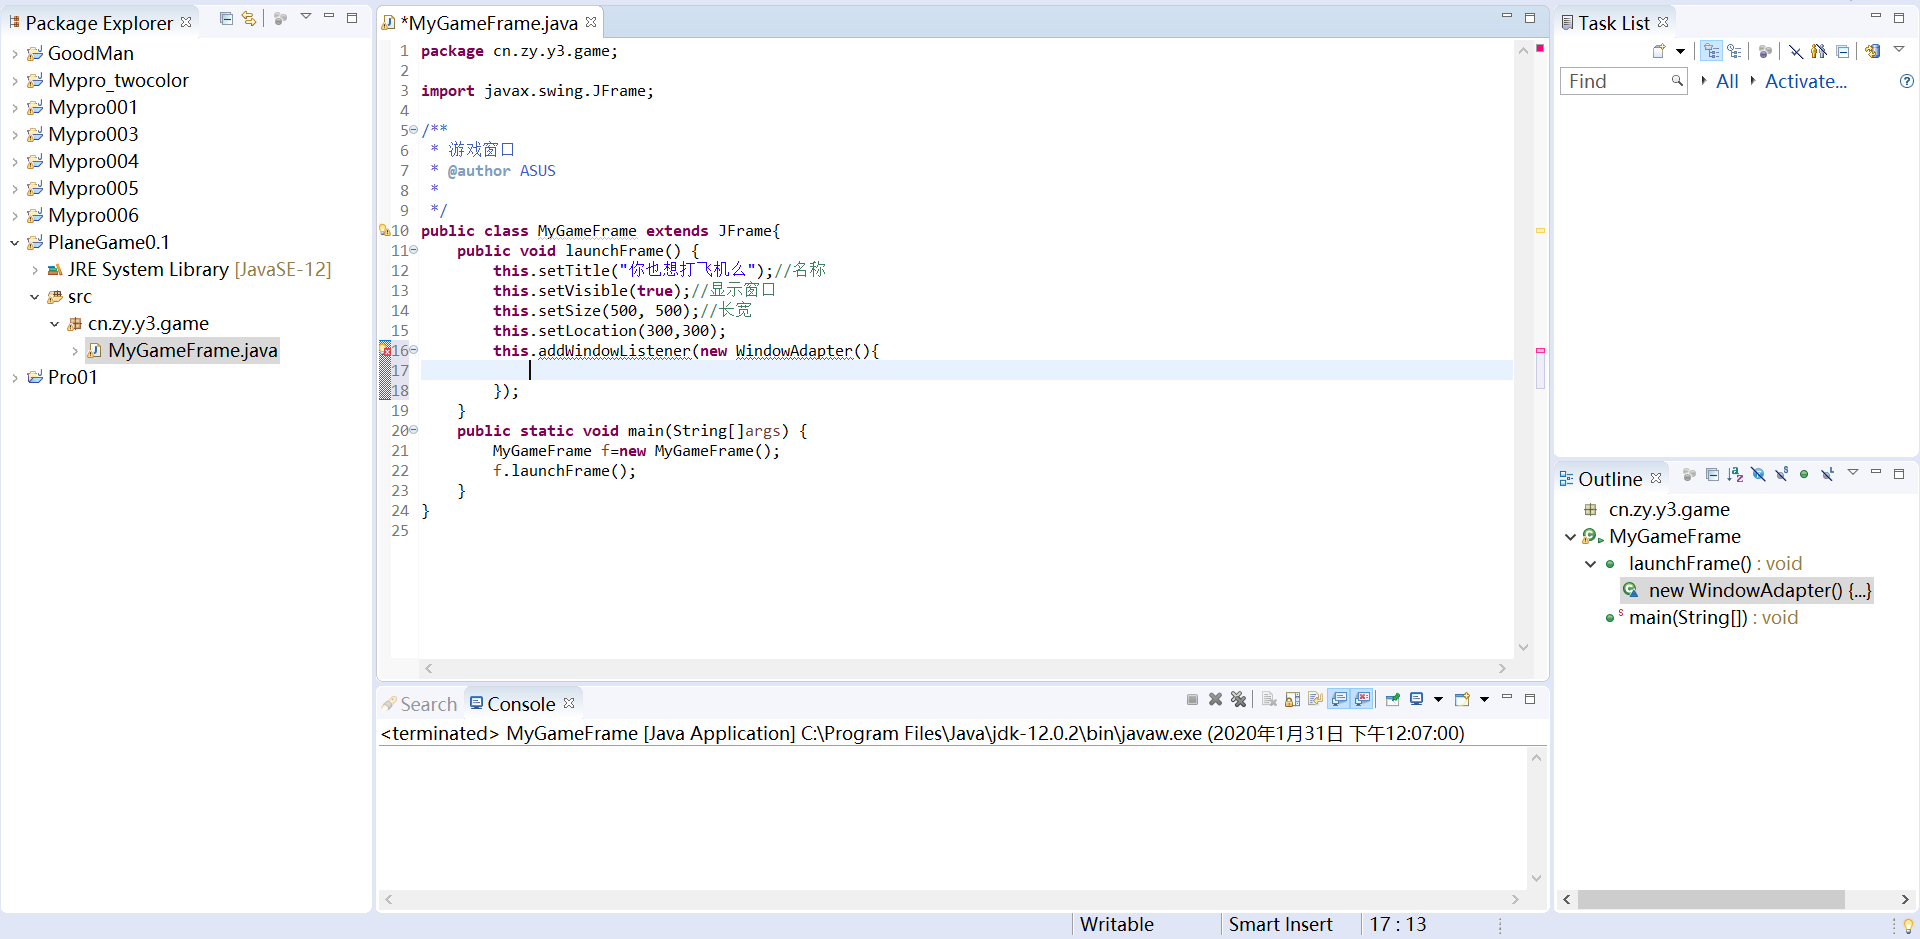Toggle Show Console on Standard Out
Viewport: 1920px width, 939px height.
click(x=1339, y=699)
